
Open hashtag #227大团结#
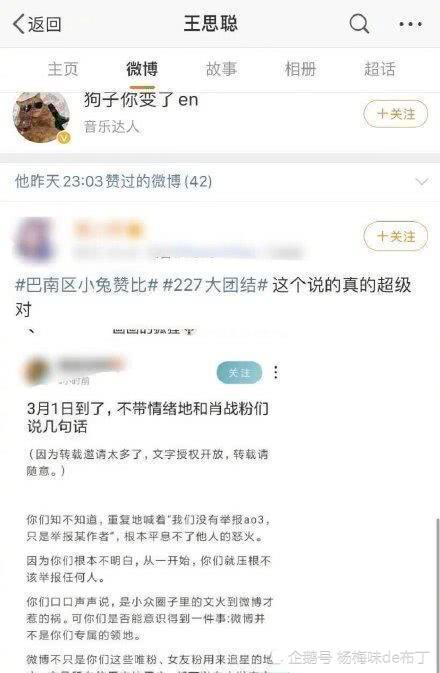pyautogui.click(x=216, y=285)
